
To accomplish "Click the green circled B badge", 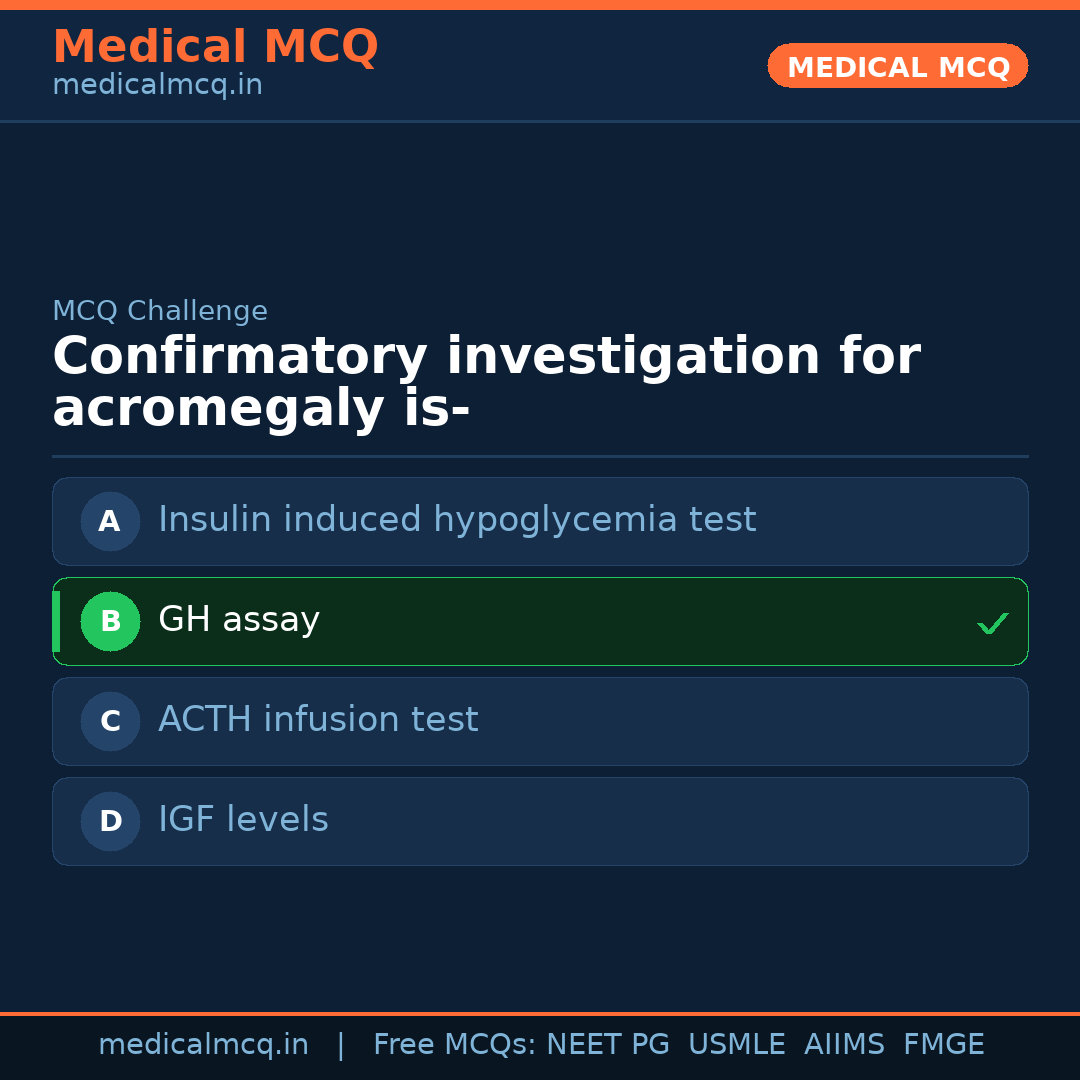I will coord(110,621).
